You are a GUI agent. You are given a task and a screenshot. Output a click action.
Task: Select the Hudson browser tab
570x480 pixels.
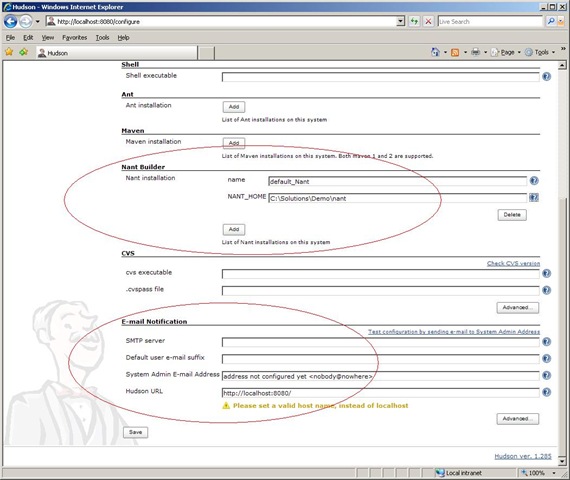(x=117, y=53)
